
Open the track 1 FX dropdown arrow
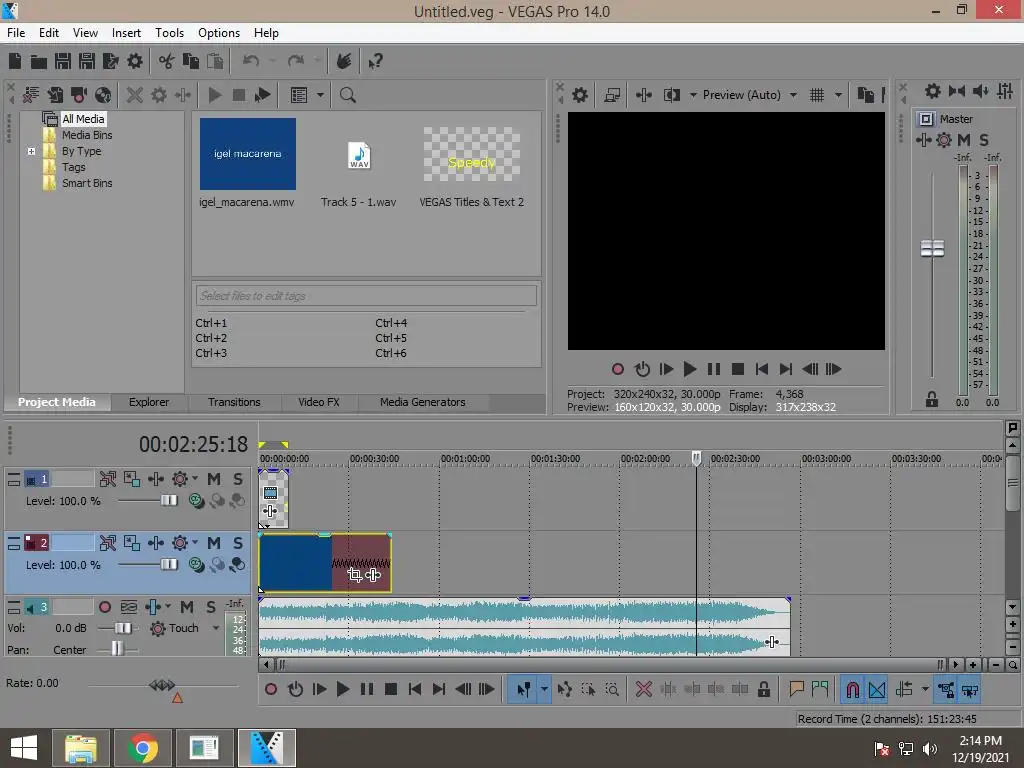pos(195,479)
